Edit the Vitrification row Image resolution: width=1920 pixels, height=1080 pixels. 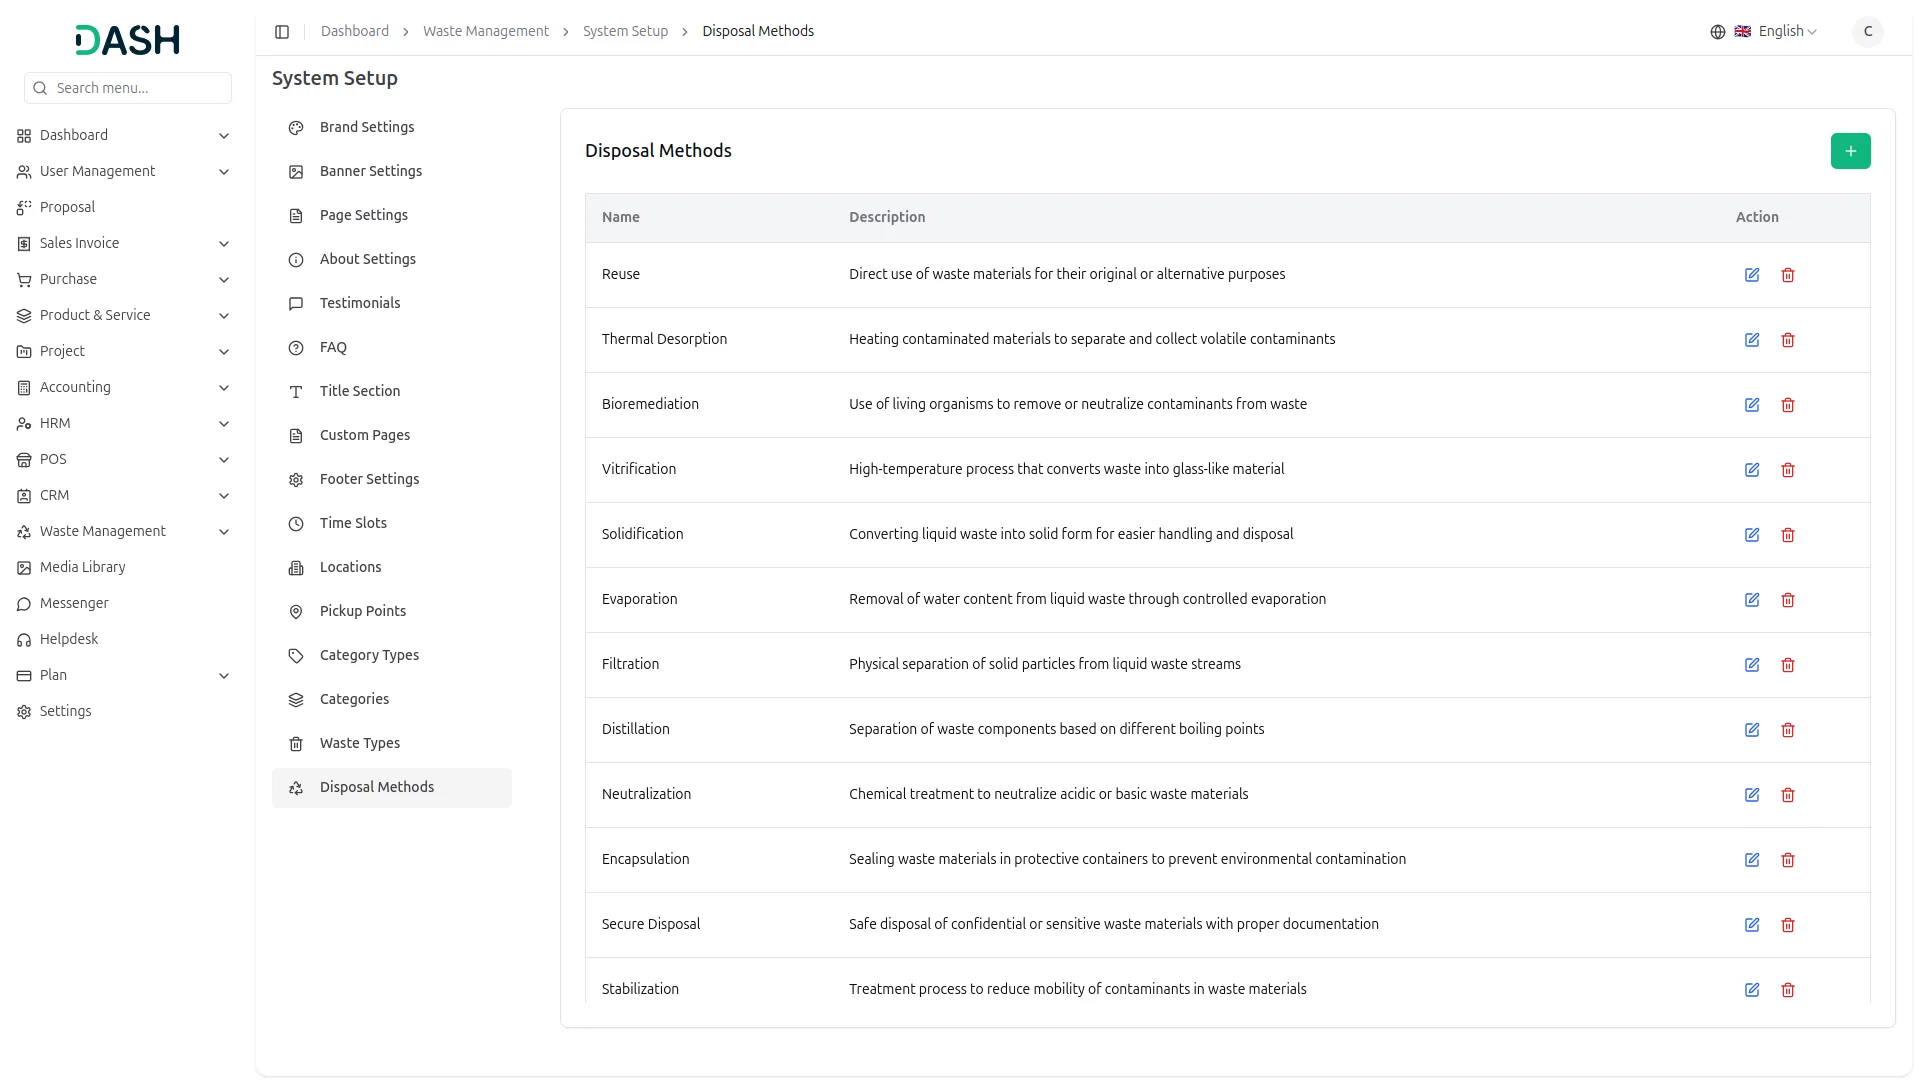[x=1752, y=470]
